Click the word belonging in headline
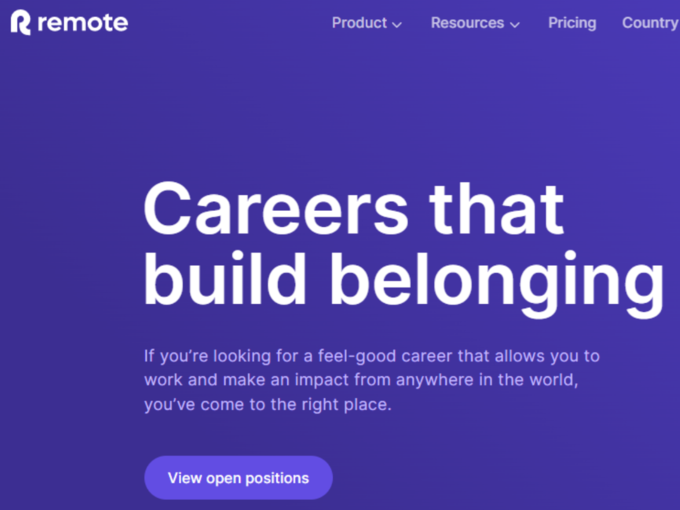 (497, 284)
